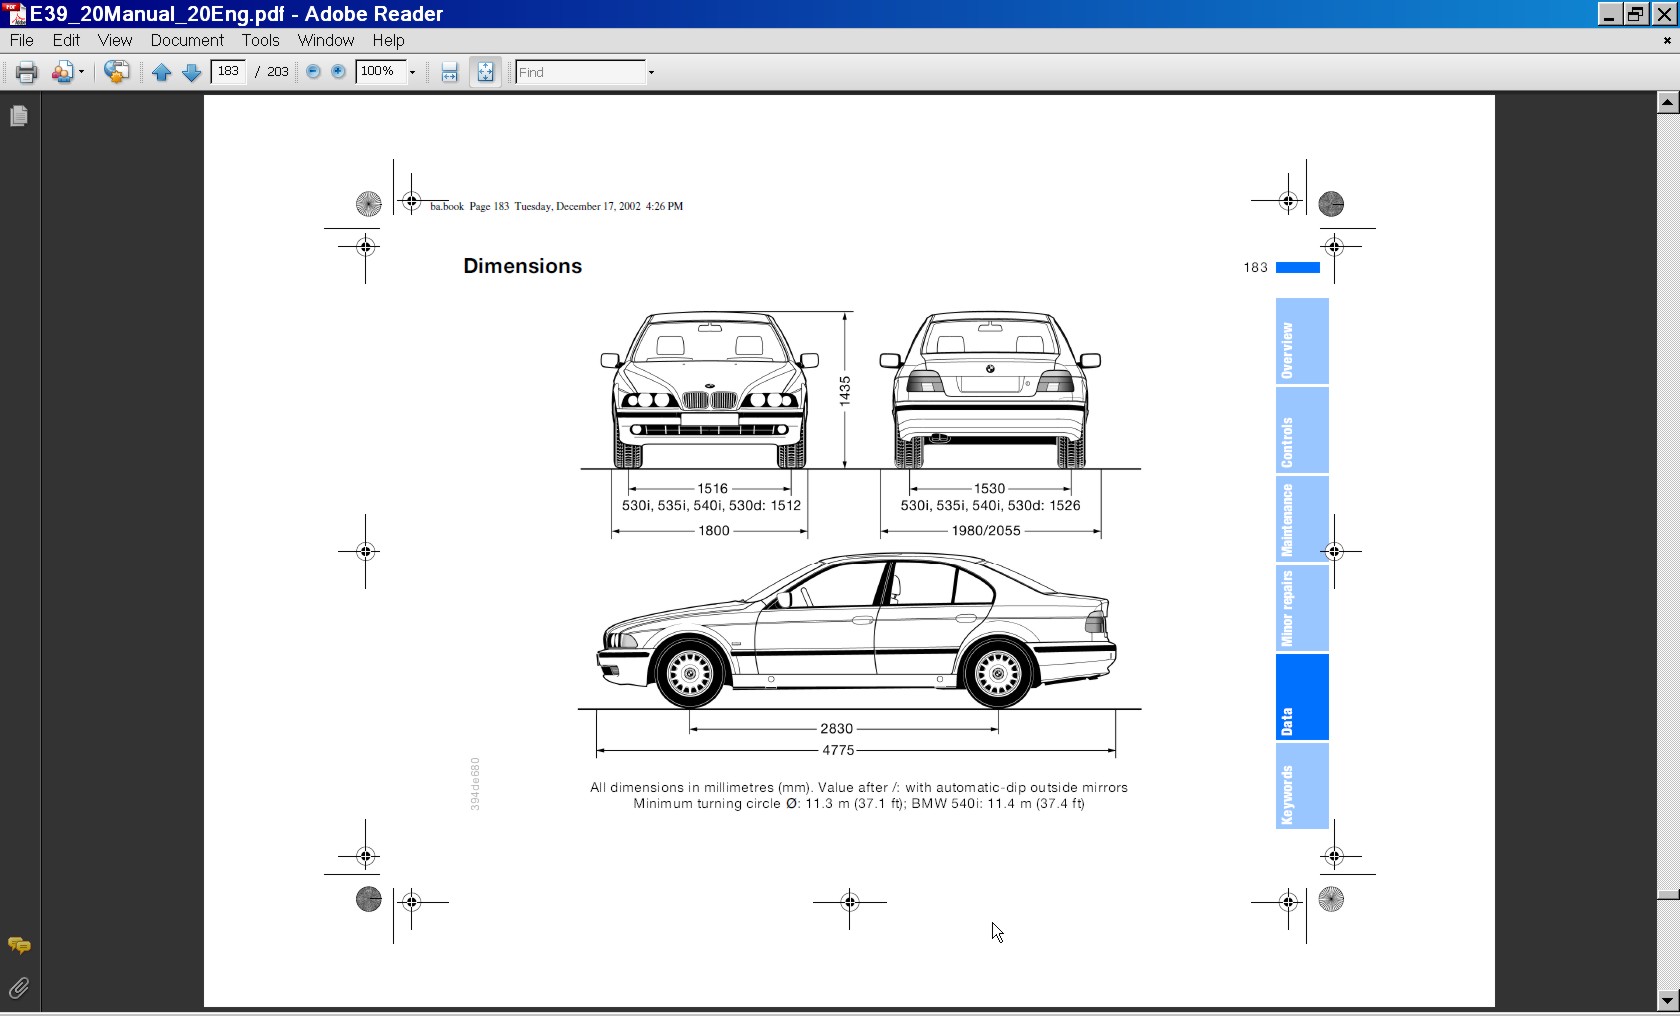Click the Dimensions heading text
Viewport: 1680px width, 1016px height.
tap(522, 266)
